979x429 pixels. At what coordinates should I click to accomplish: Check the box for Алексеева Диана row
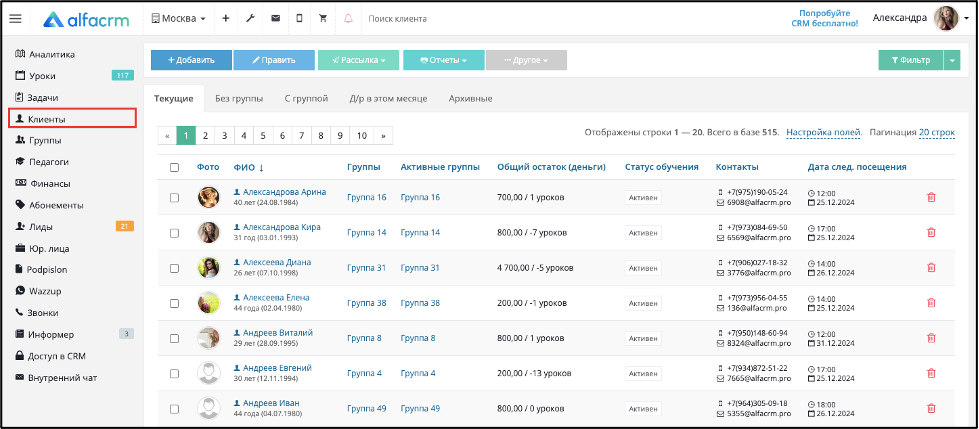[174, 268]
